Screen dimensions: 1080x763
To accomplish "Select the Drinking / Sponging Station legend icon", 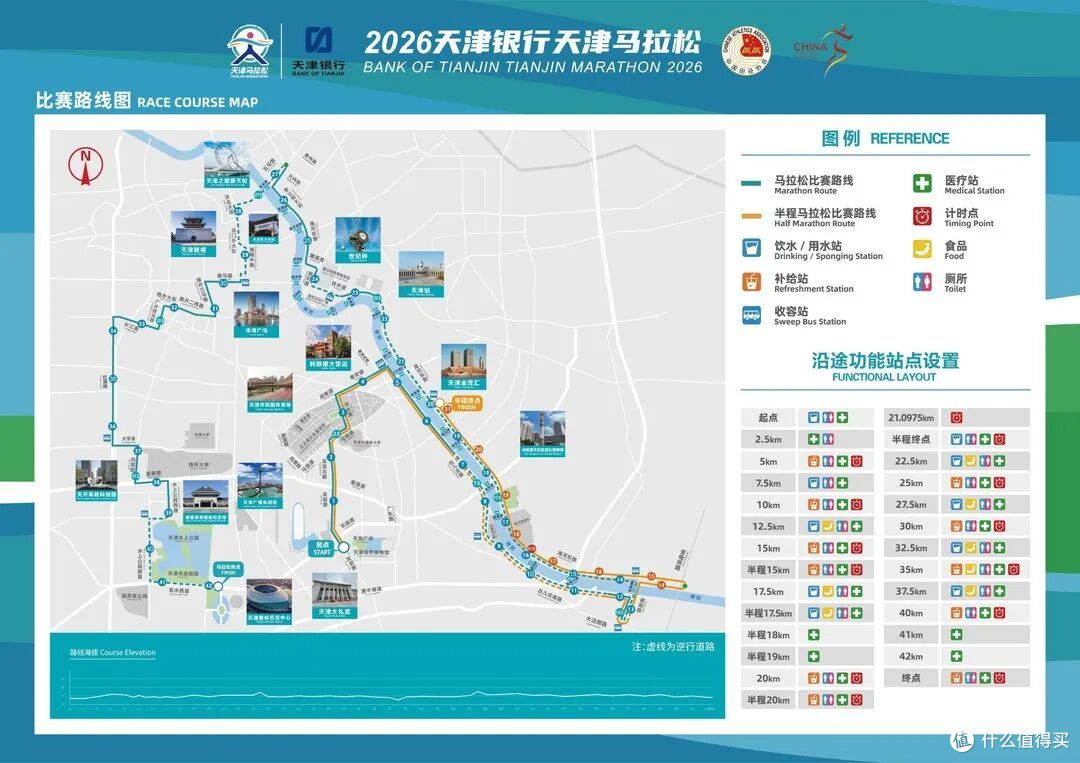I will [x=751, y=249].
